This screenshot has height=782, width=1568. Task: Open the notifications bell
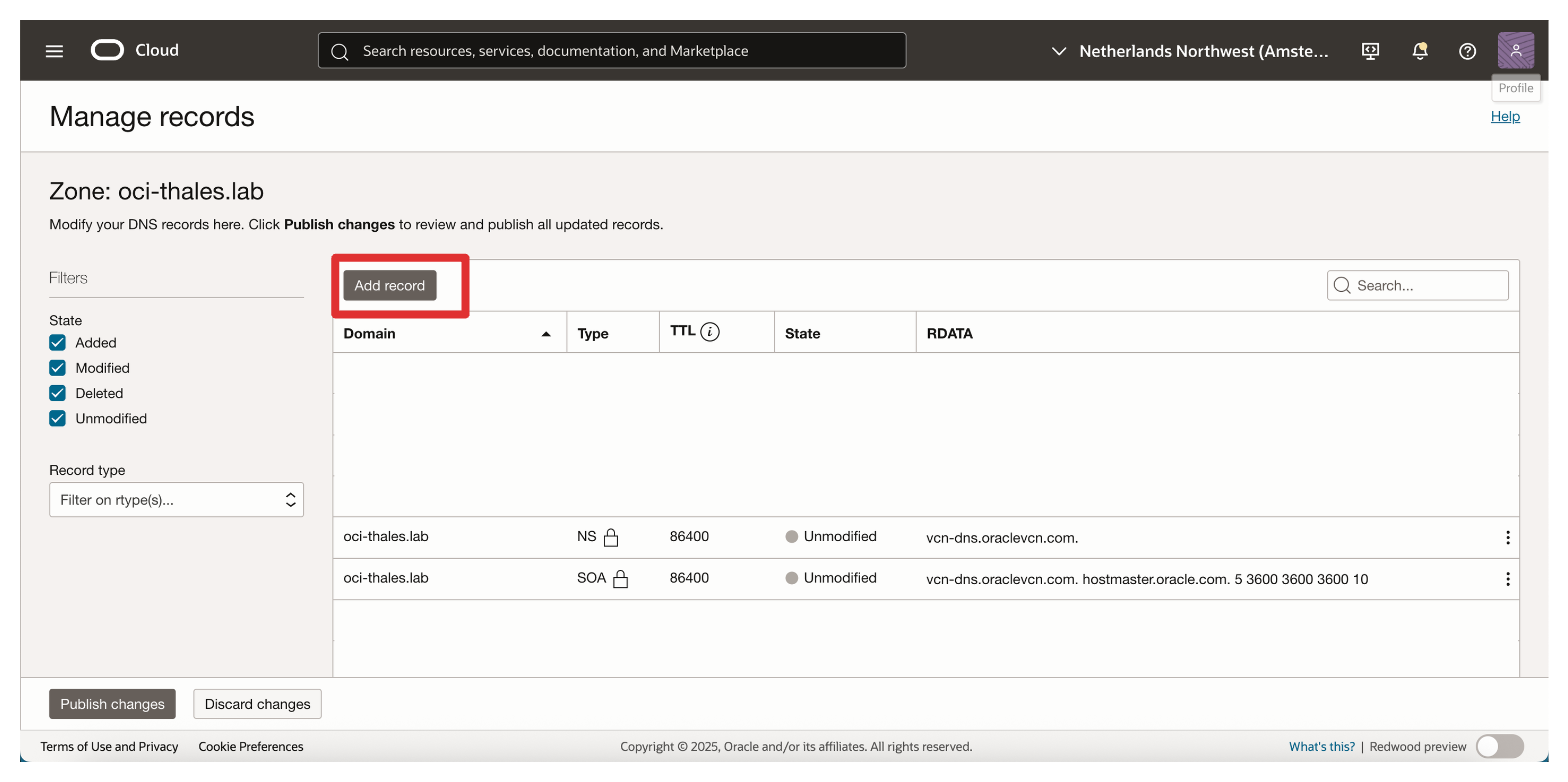click(1419, 51)
